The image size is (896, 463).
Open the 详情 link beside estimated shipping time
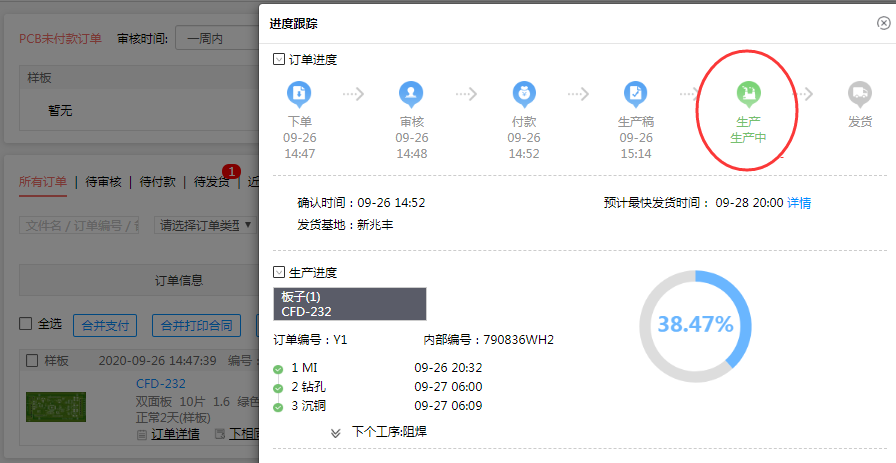[799, 202]
